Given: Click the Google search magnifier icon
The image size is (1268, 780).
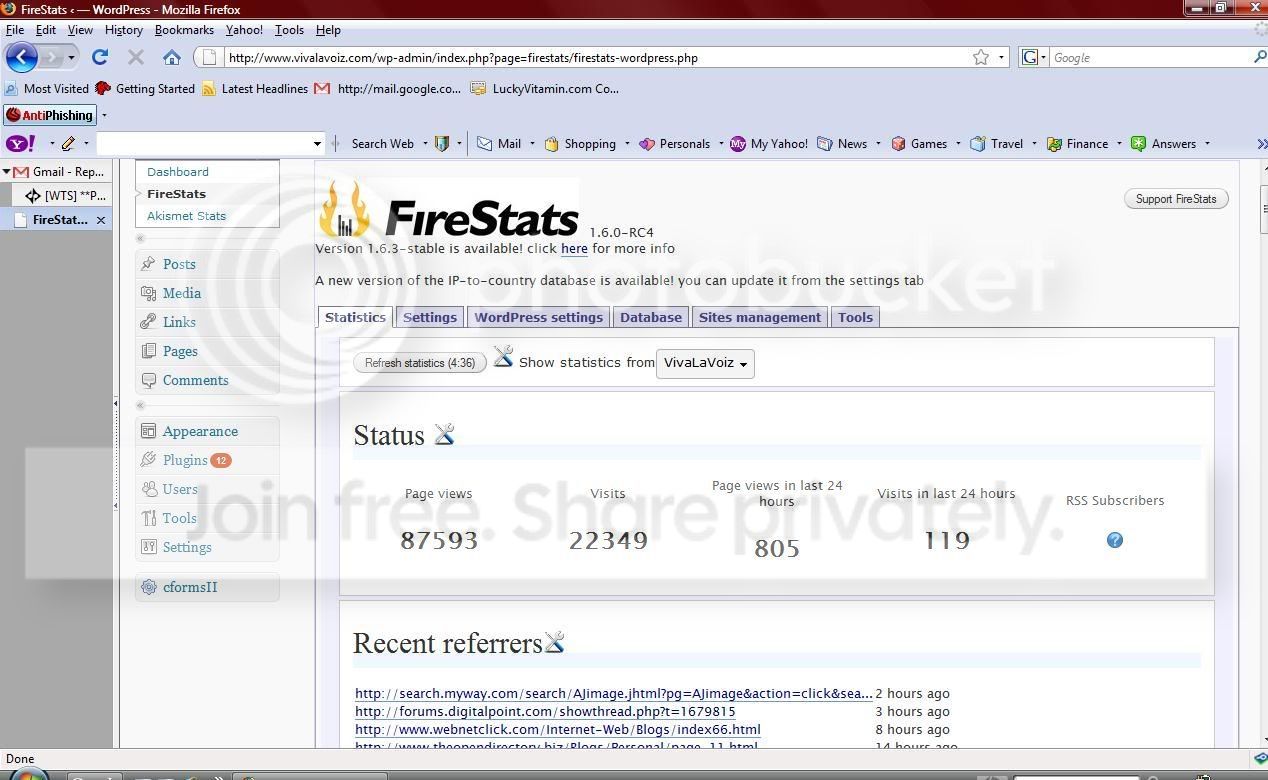Looking at the screenshot, I should coord(1259,58).
